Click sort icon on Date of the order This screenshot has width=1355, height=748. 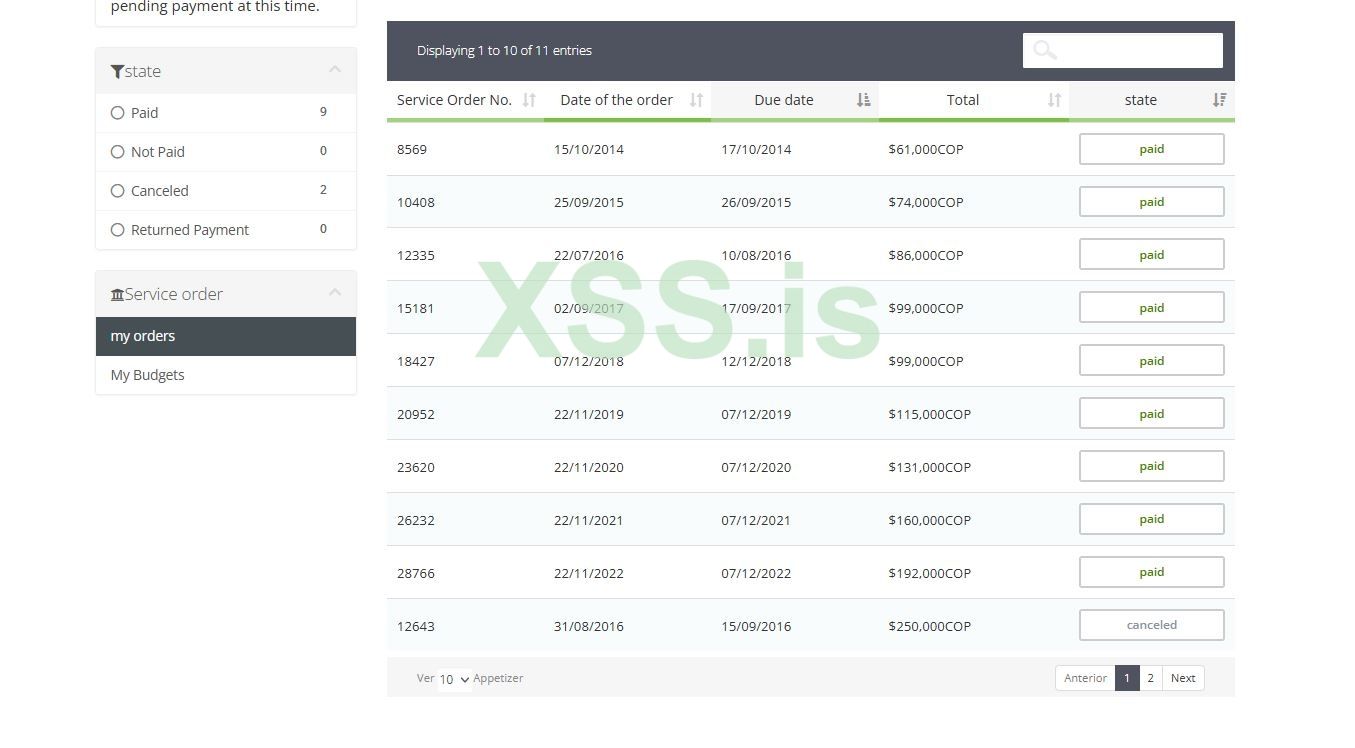696,100
